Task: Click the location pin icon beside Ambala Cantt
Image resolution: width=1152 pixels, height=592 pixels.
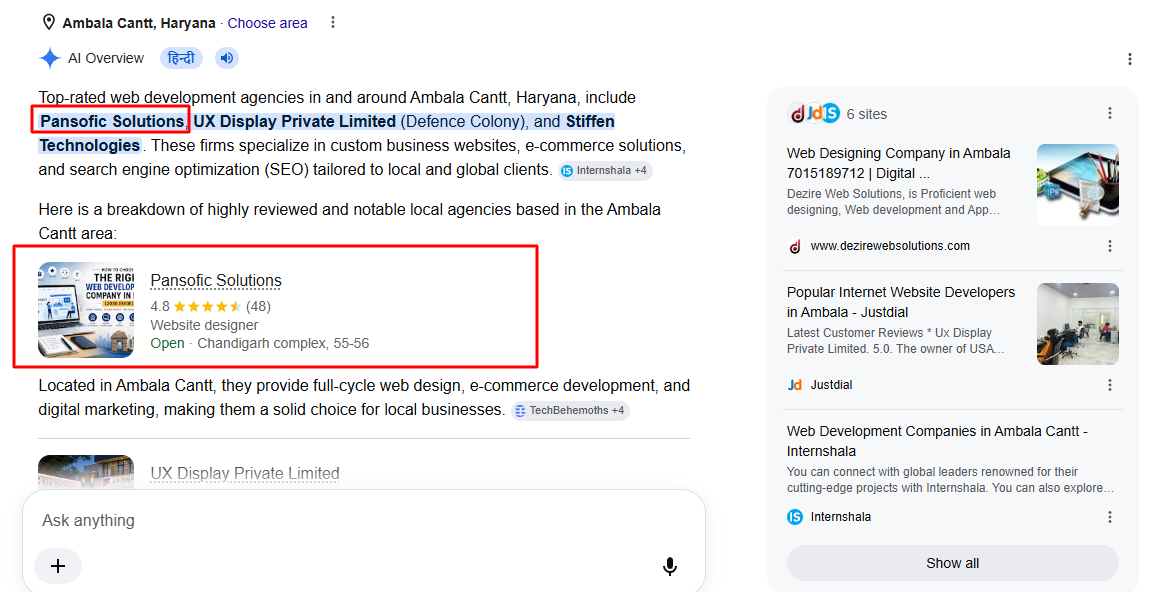Action: [48, 23]
